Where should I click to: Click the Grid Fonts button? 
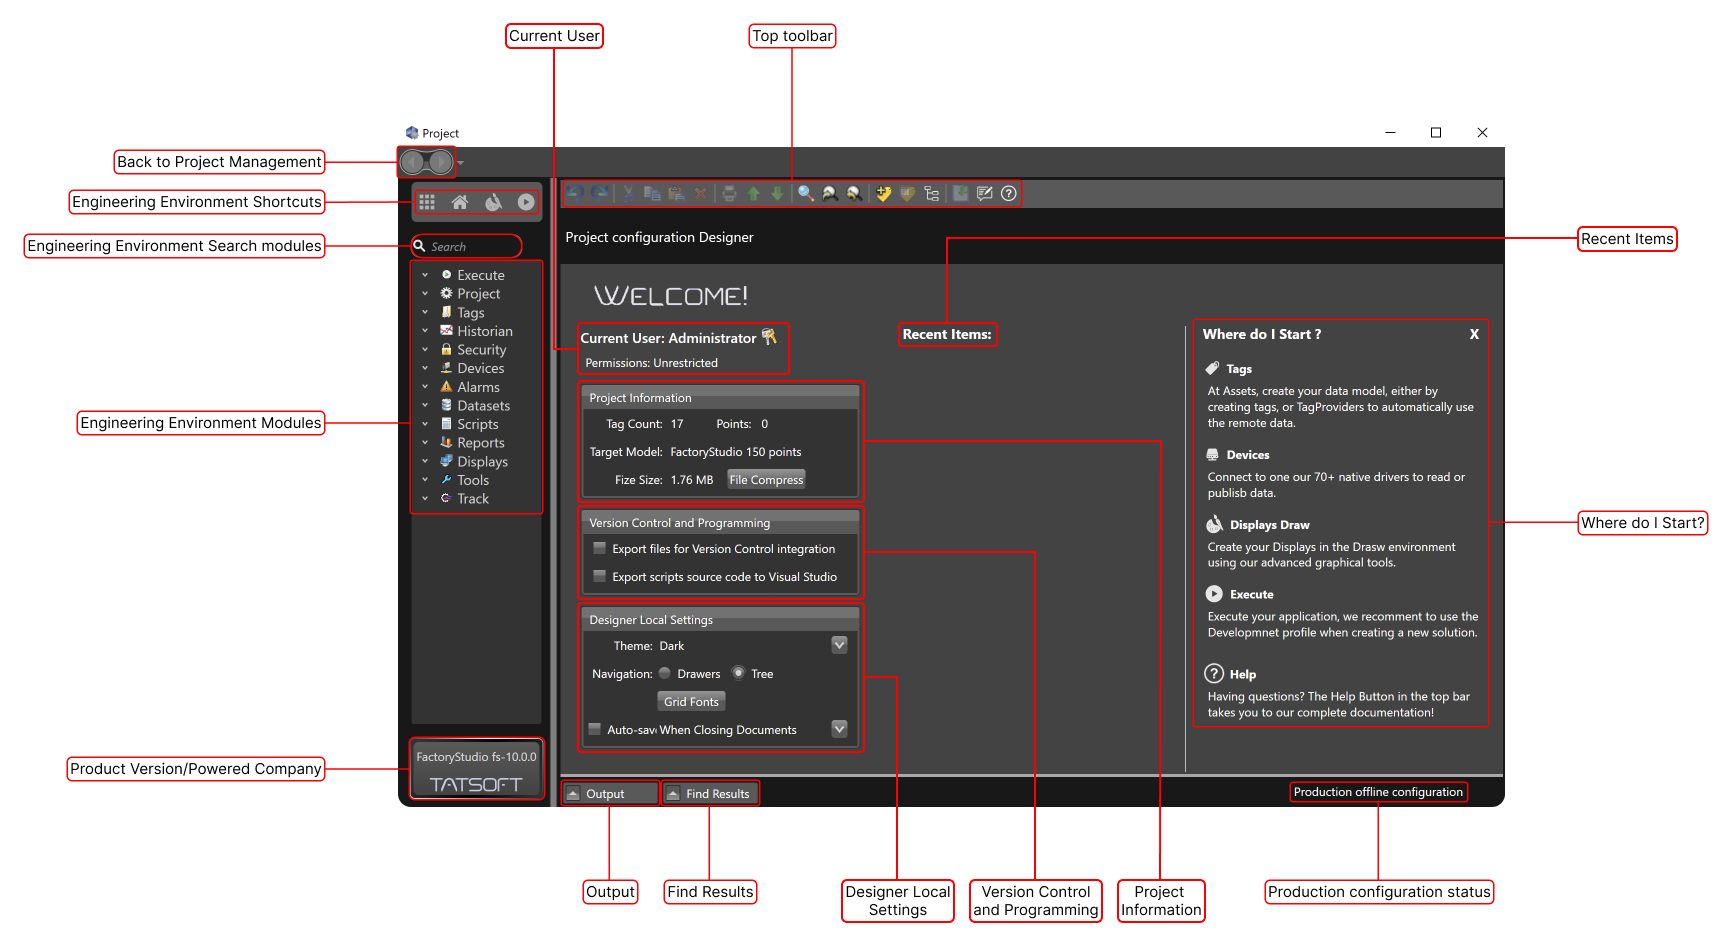(691, 702)
